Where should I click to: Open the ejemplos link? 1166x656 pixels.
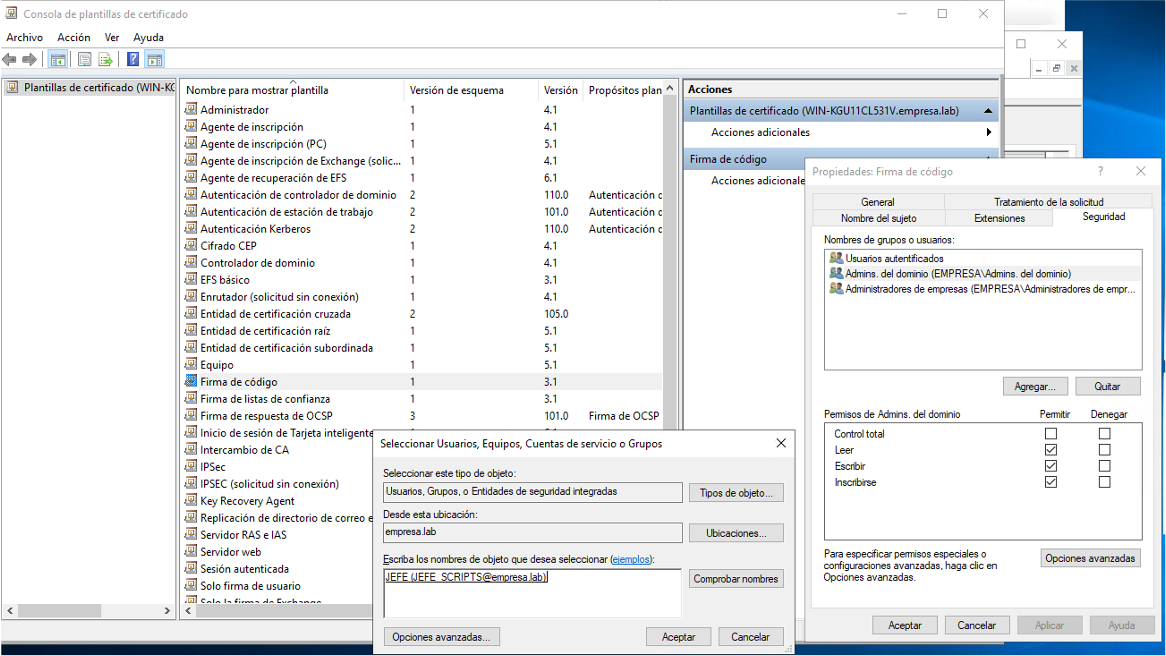pyautogui.click(x=630, y=559)
